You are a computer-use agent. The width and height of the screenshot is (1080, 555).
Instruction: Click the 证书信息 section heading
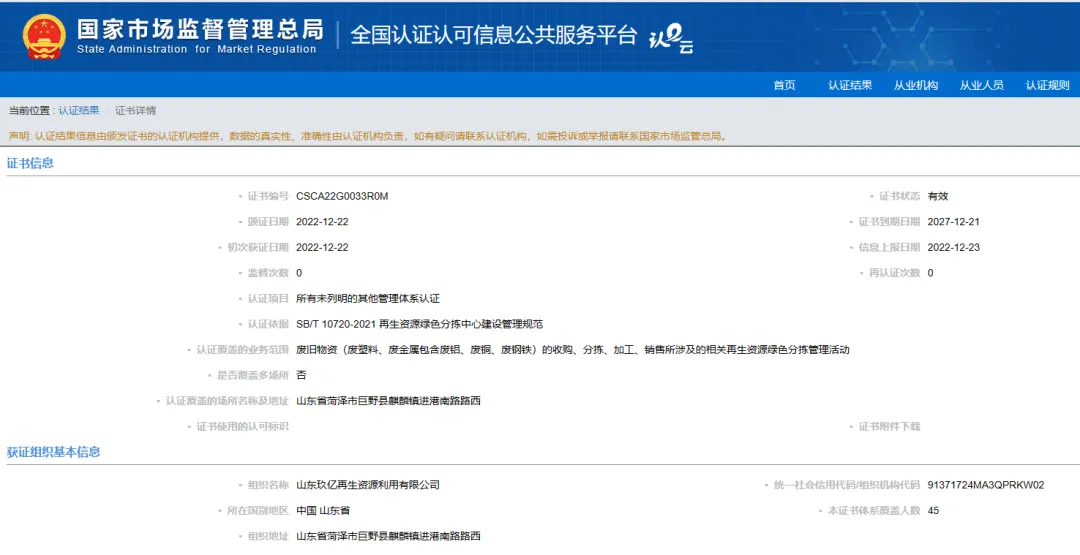pyautogui.click(x=30, y=163)
